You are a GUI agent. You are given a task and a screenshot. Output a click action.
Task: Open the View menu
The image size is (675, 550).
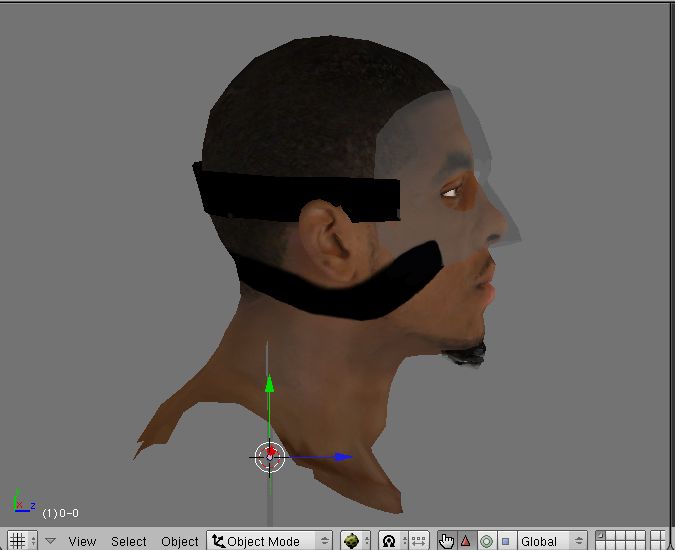pyautogui.click(x=82, y=541)
